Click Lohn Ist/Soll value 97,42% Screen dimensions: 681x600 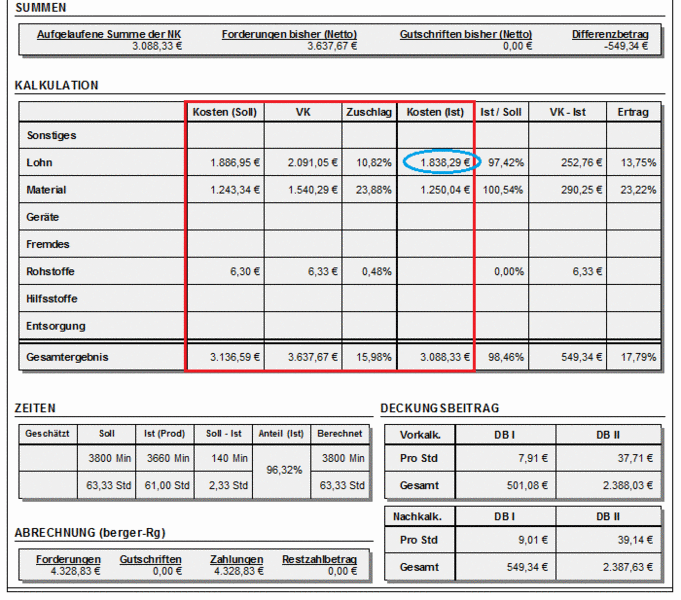pos(506,162)
